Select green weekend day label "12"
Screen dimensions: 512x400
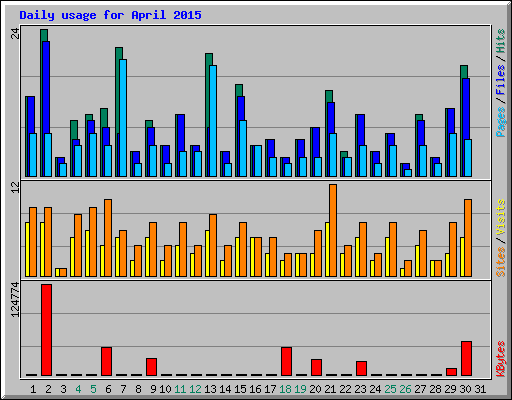coord(195,389)
